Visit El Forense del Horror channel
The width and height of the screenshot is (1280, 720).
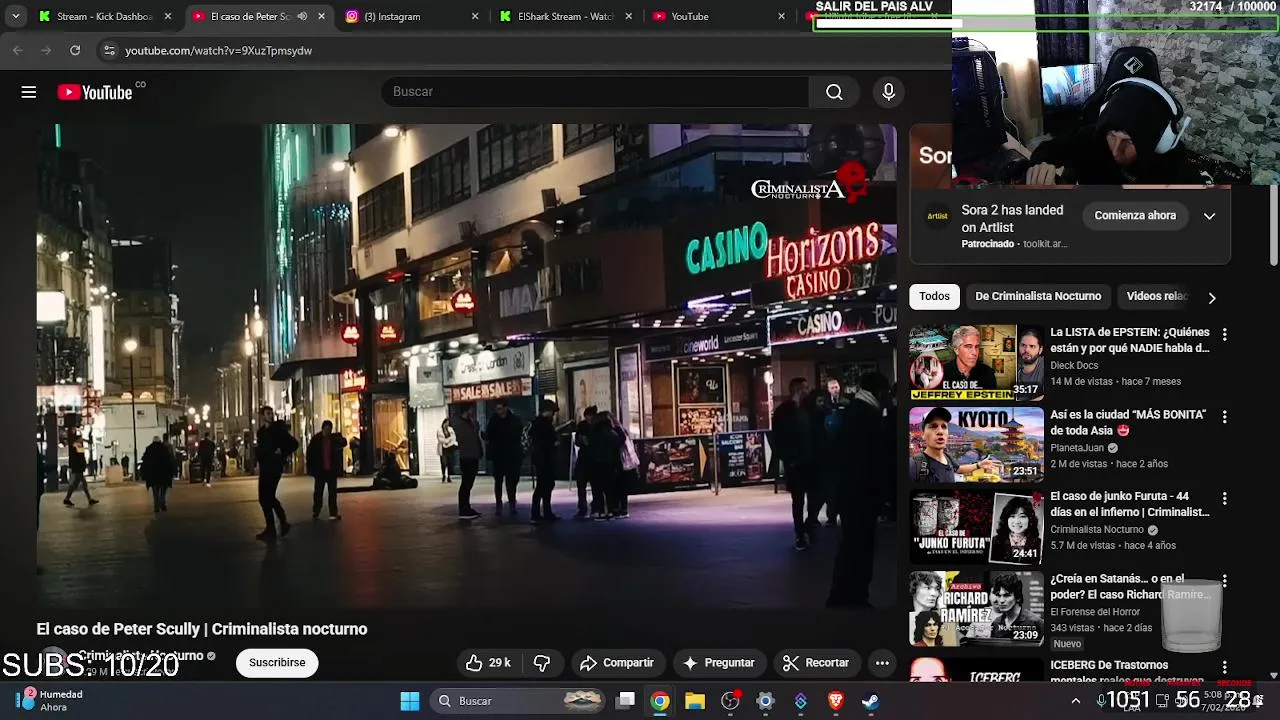(1095, 612)
